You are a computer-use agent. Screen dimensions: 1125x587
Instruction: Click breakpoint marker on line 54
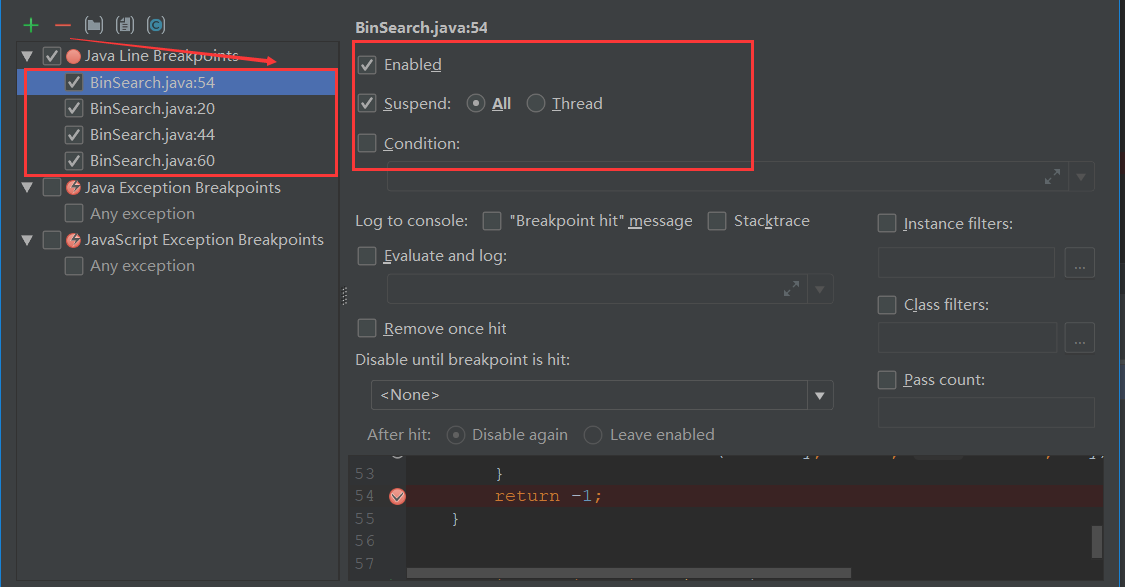click(x=397, y=497)
